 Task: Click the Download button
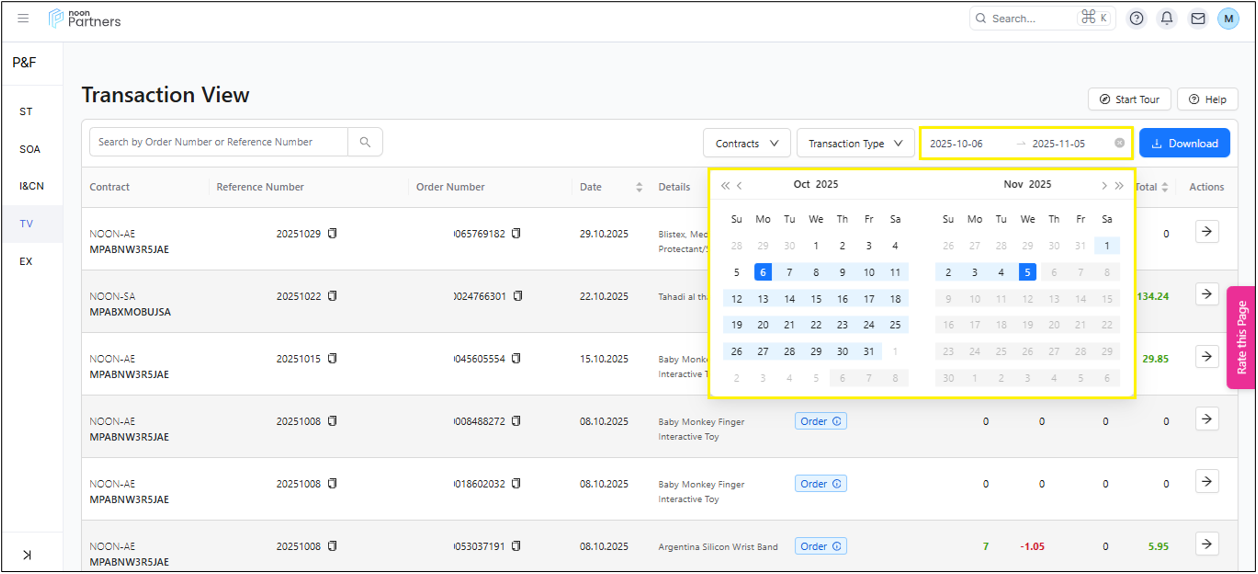[1184, 143]
